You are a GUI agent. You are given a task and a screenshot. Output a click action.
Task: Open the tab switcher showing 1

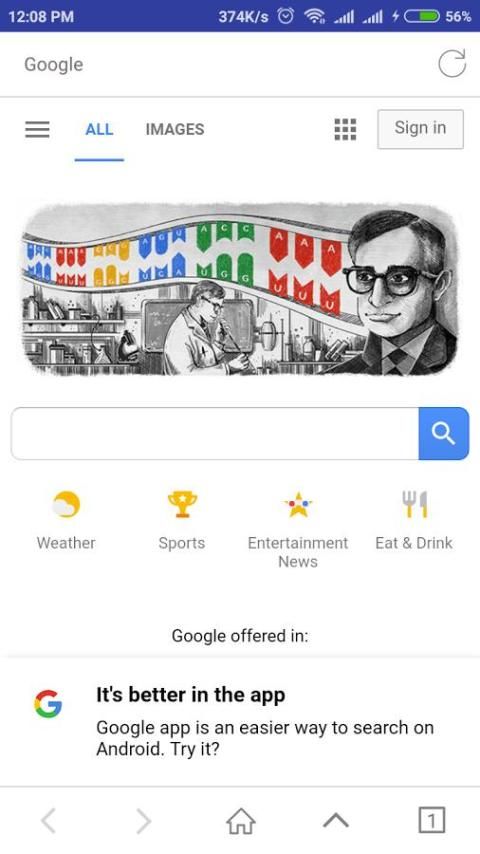(x=432, y=820)
